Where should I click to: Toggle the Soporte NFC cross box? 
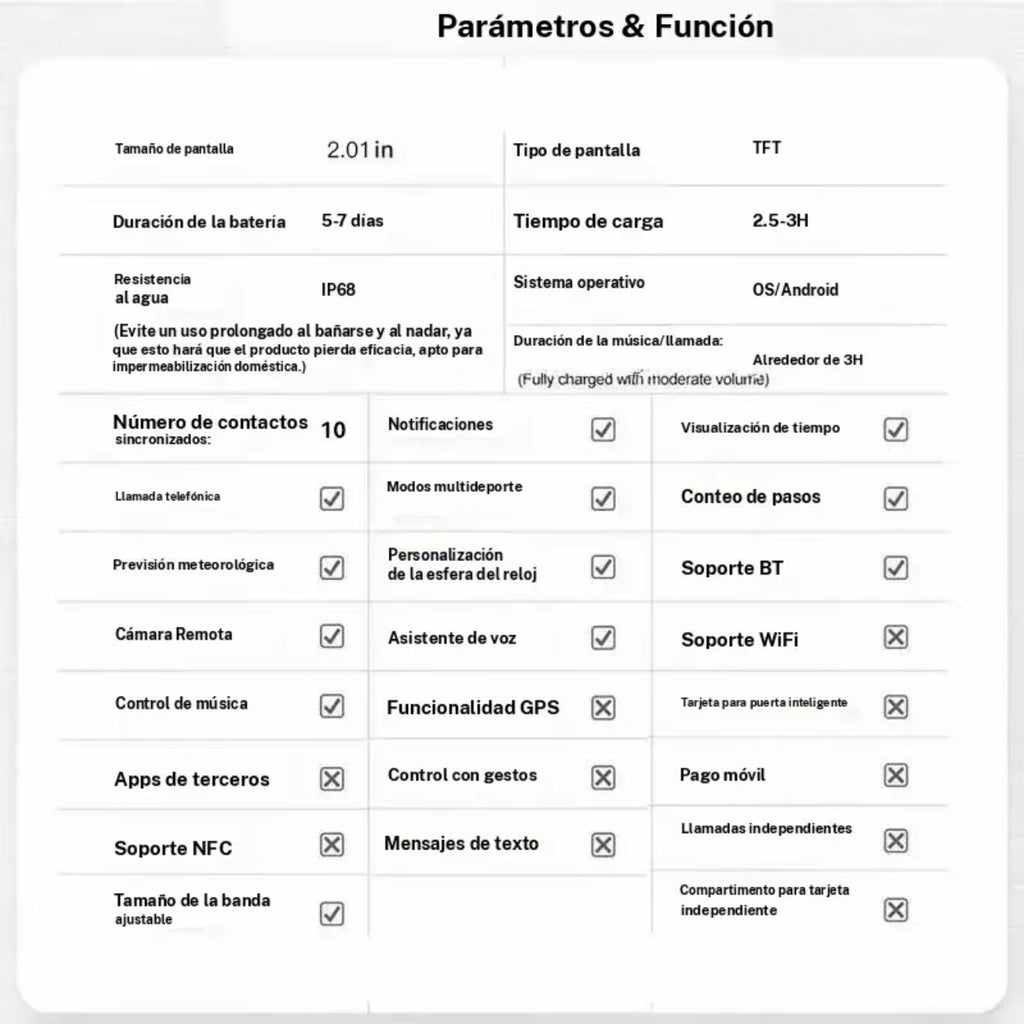pos(332,845)
